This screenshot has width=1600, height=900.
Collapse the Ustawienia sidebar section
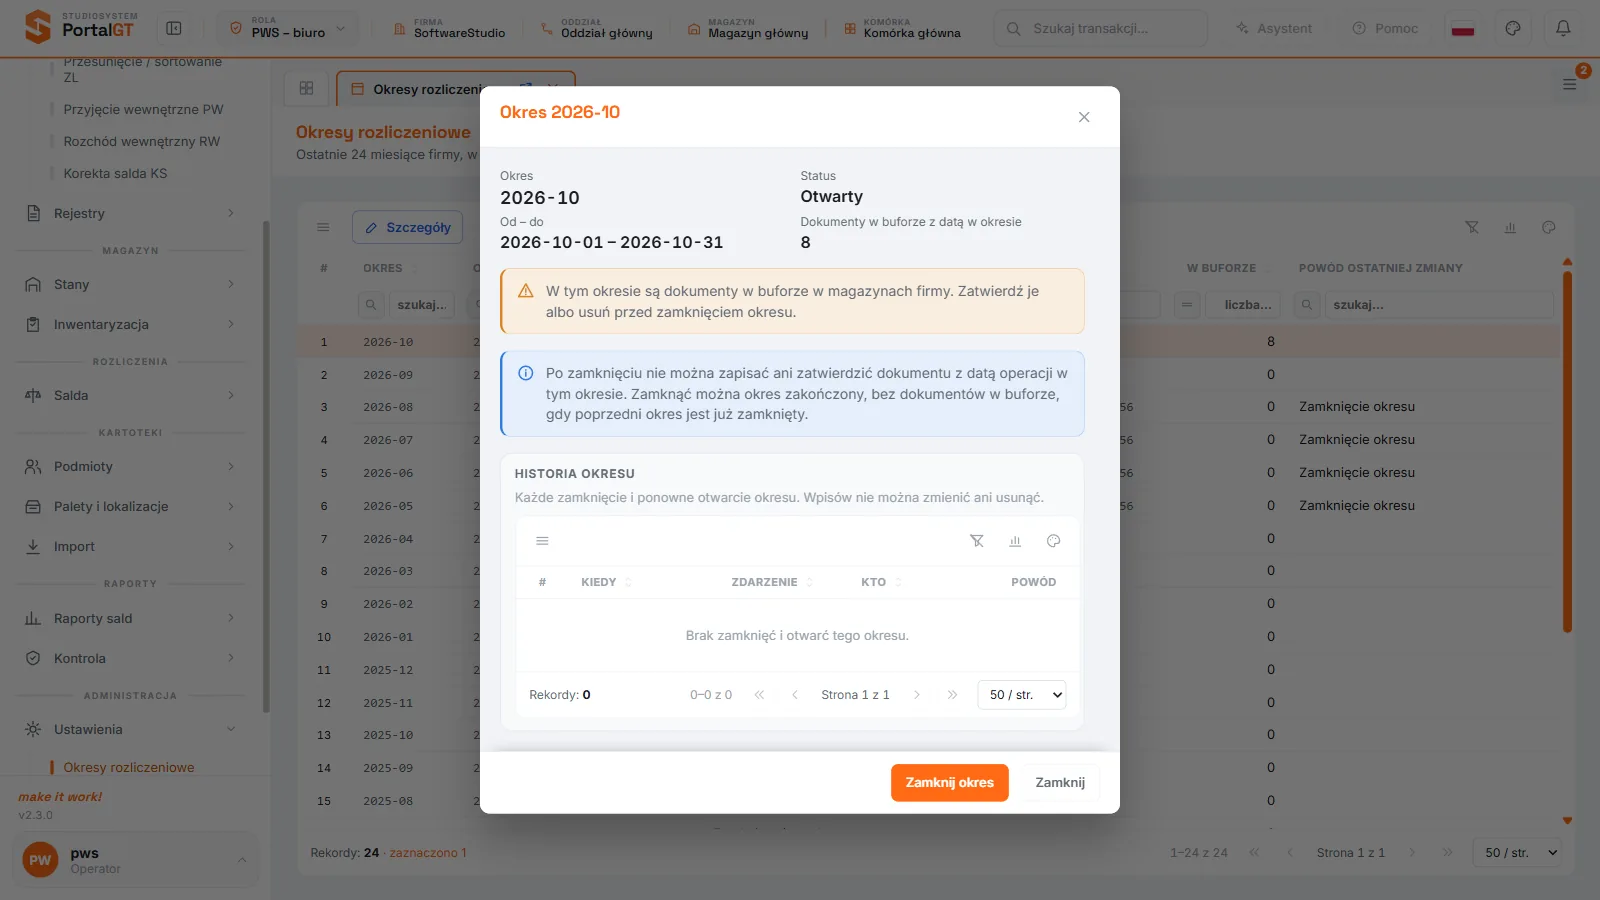pos(130,729)
